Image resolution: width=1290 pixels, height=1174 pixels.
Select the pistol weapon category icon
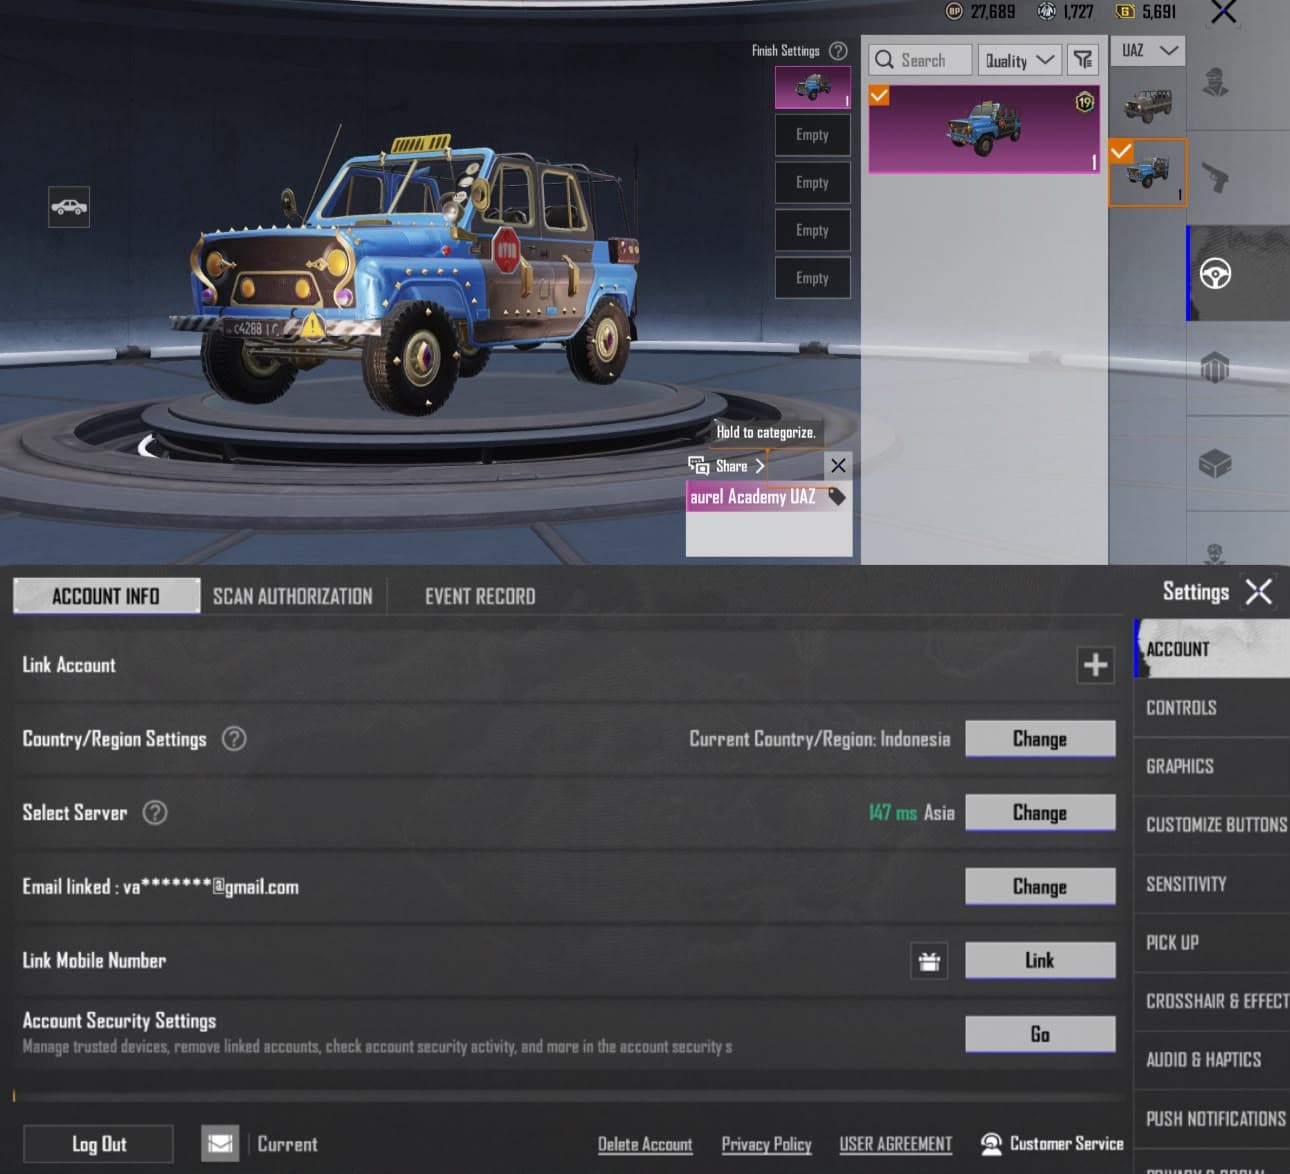(1215, 178)
